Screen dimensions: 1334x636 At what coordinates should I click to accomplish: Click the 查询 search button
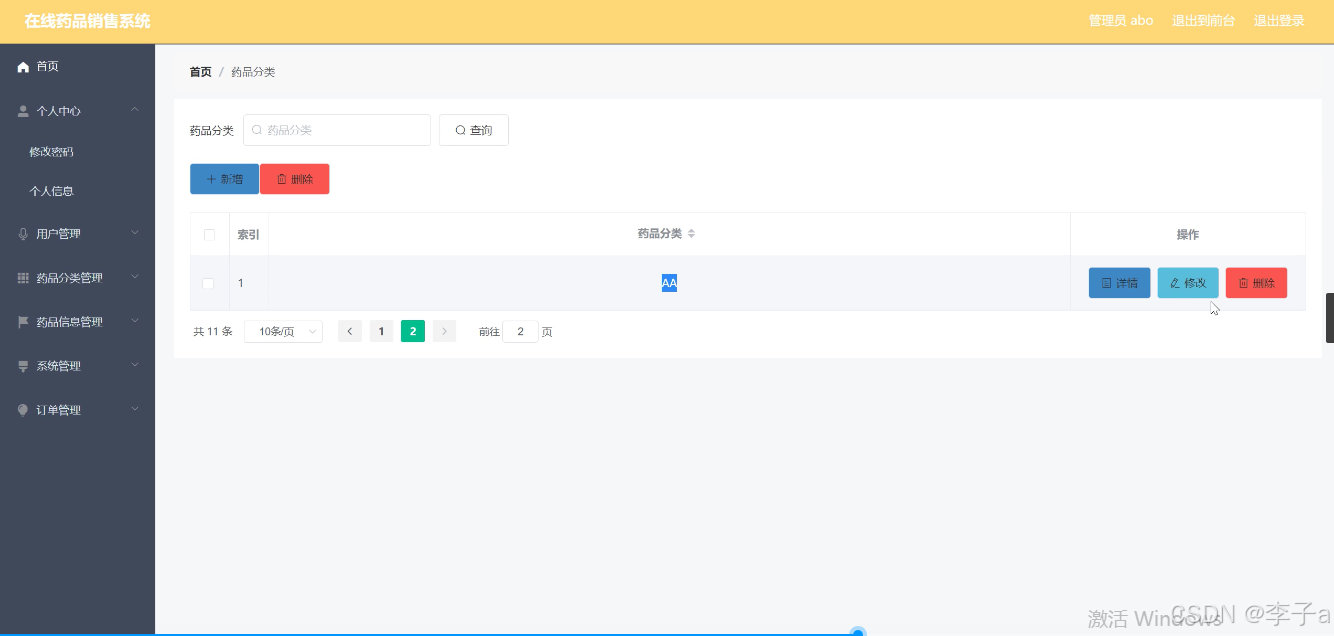pyautogui.click(x=474, y=130)
